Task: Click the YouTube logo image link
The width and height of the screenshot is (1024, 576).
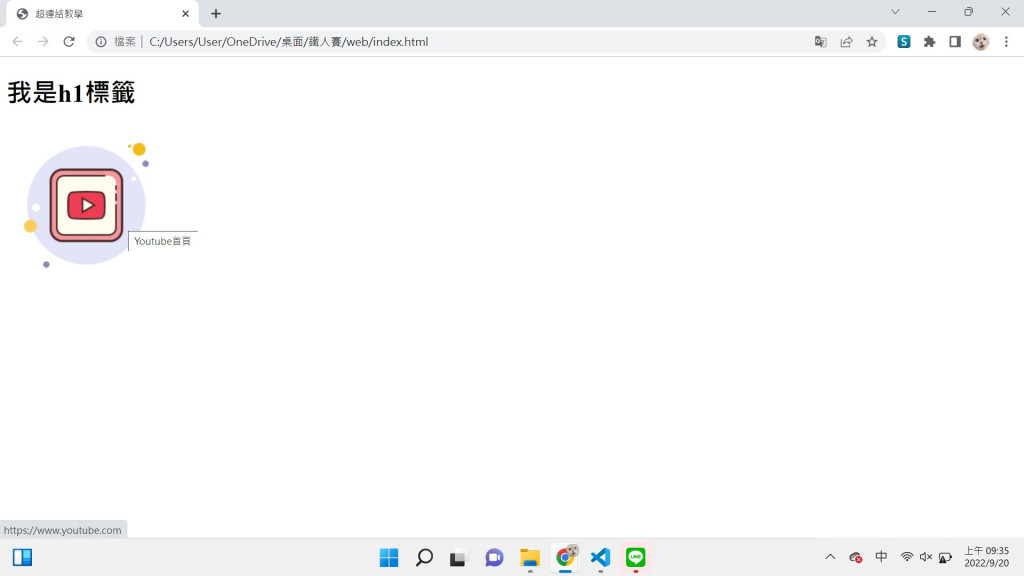Action: 86,205
